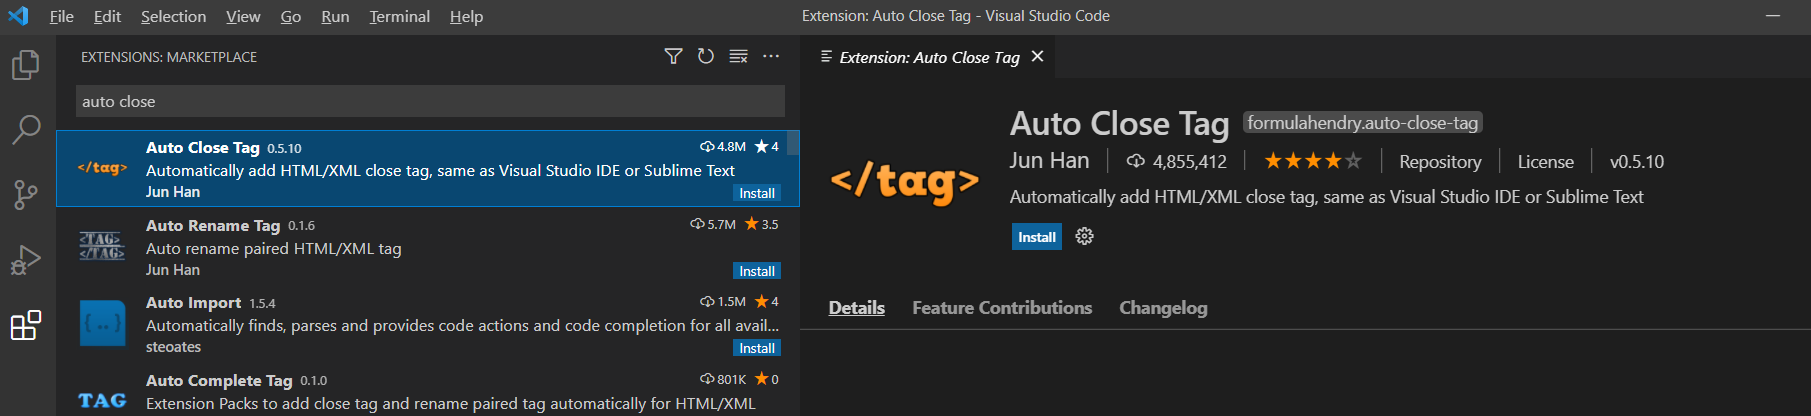Open the Terminal menu
1811x416 pixels.
click(399, 16)
